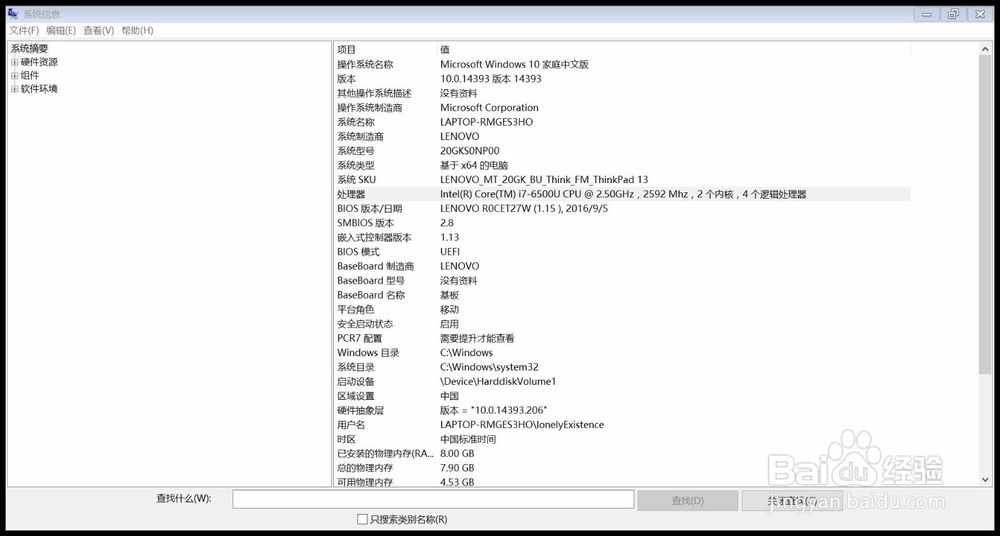This screenshot has height=536, width=1000.
Task: Restore down the 系统信息 window
Action: point(953,14)
